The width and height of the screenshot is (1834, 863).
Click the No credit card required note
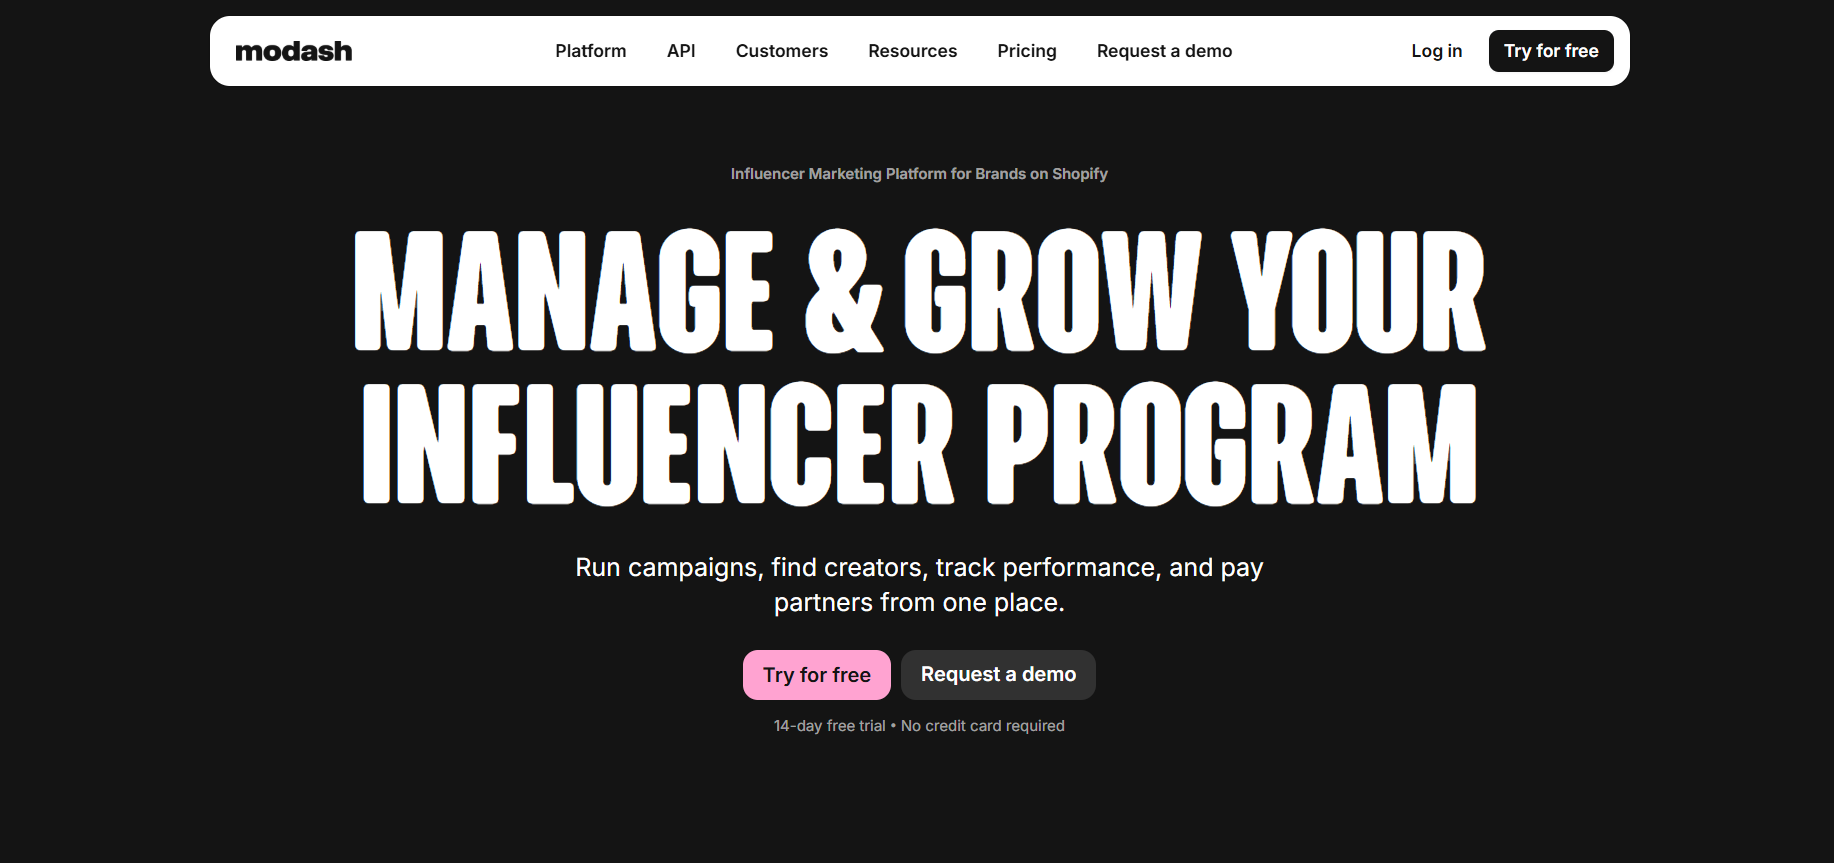coord(982,726)
